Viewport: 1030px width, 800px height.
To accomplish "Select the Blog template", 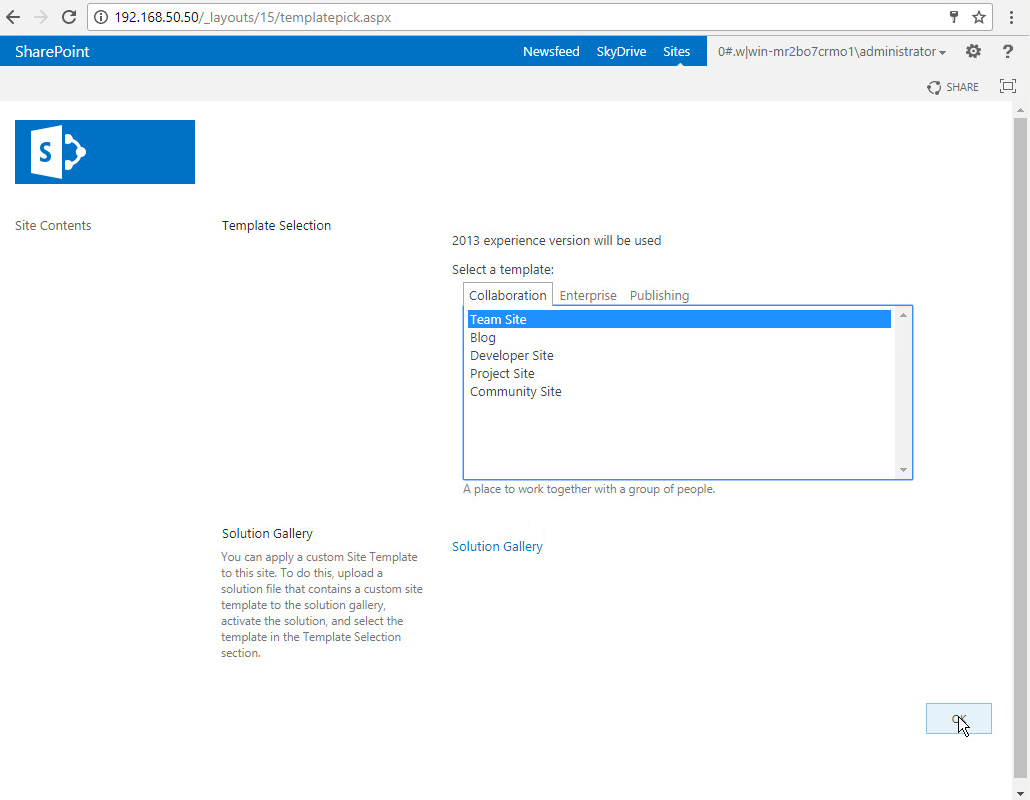I will 483,338.
